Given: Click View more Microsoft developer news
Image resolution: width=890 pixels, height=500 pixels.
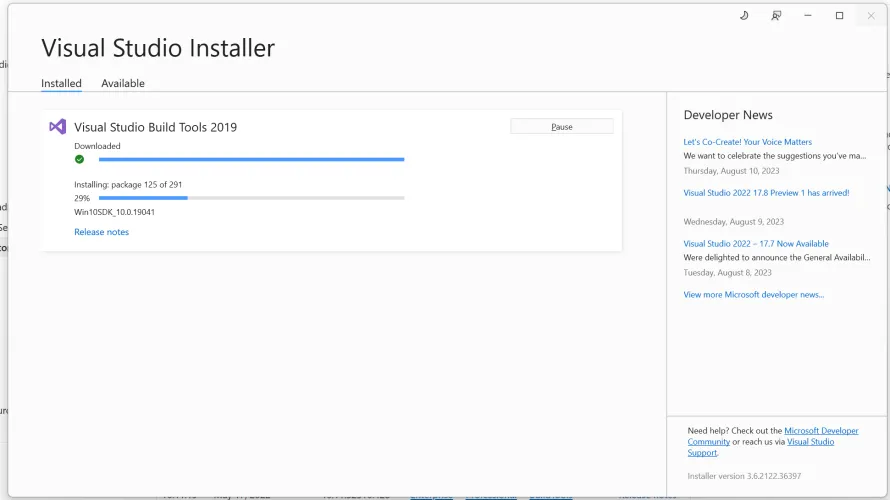Looking at the screenshot, I should click(753, 295).
